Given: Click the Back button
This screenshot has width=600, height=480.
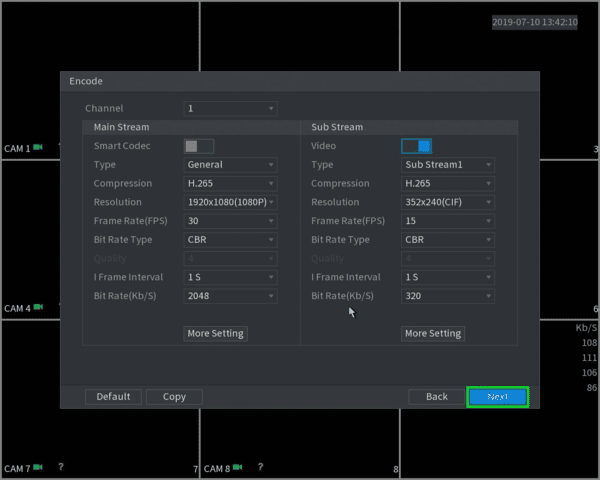Looking at the screenshot, I should 437,397.
